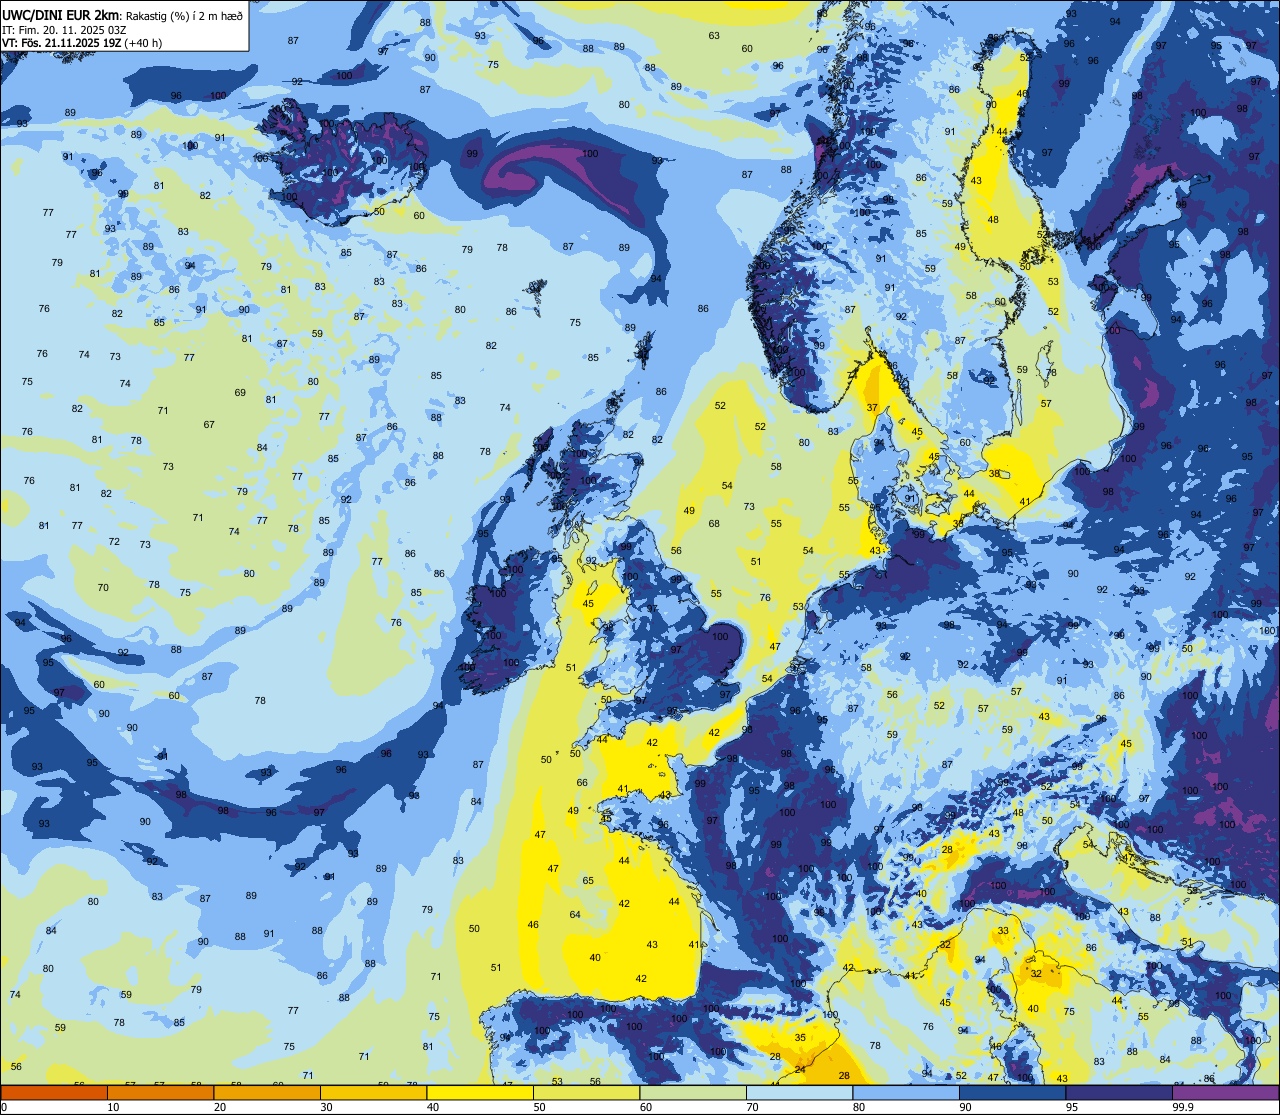Viewport: 1280px width, 1115px height.
Task: Click the '60' label on the legend scale
Action: pos(646,1107)
